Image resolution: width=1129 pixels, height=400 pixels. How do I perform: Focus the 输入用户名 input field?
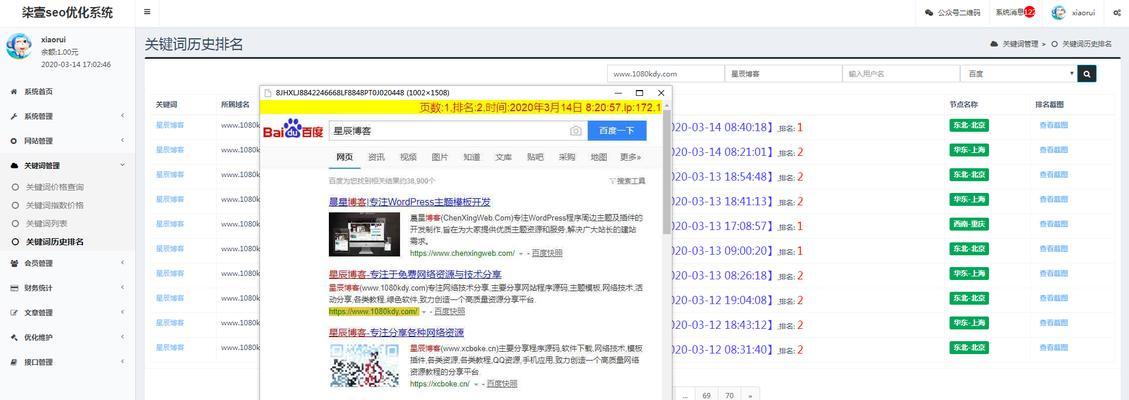pos(901,73)
